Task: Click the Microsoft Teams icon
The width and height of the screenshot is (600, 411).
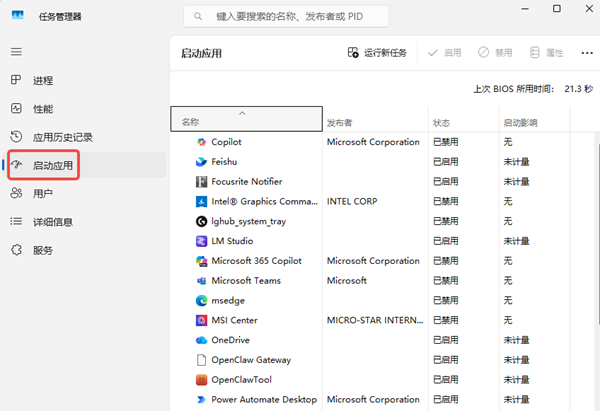Action: coord(201,281)
